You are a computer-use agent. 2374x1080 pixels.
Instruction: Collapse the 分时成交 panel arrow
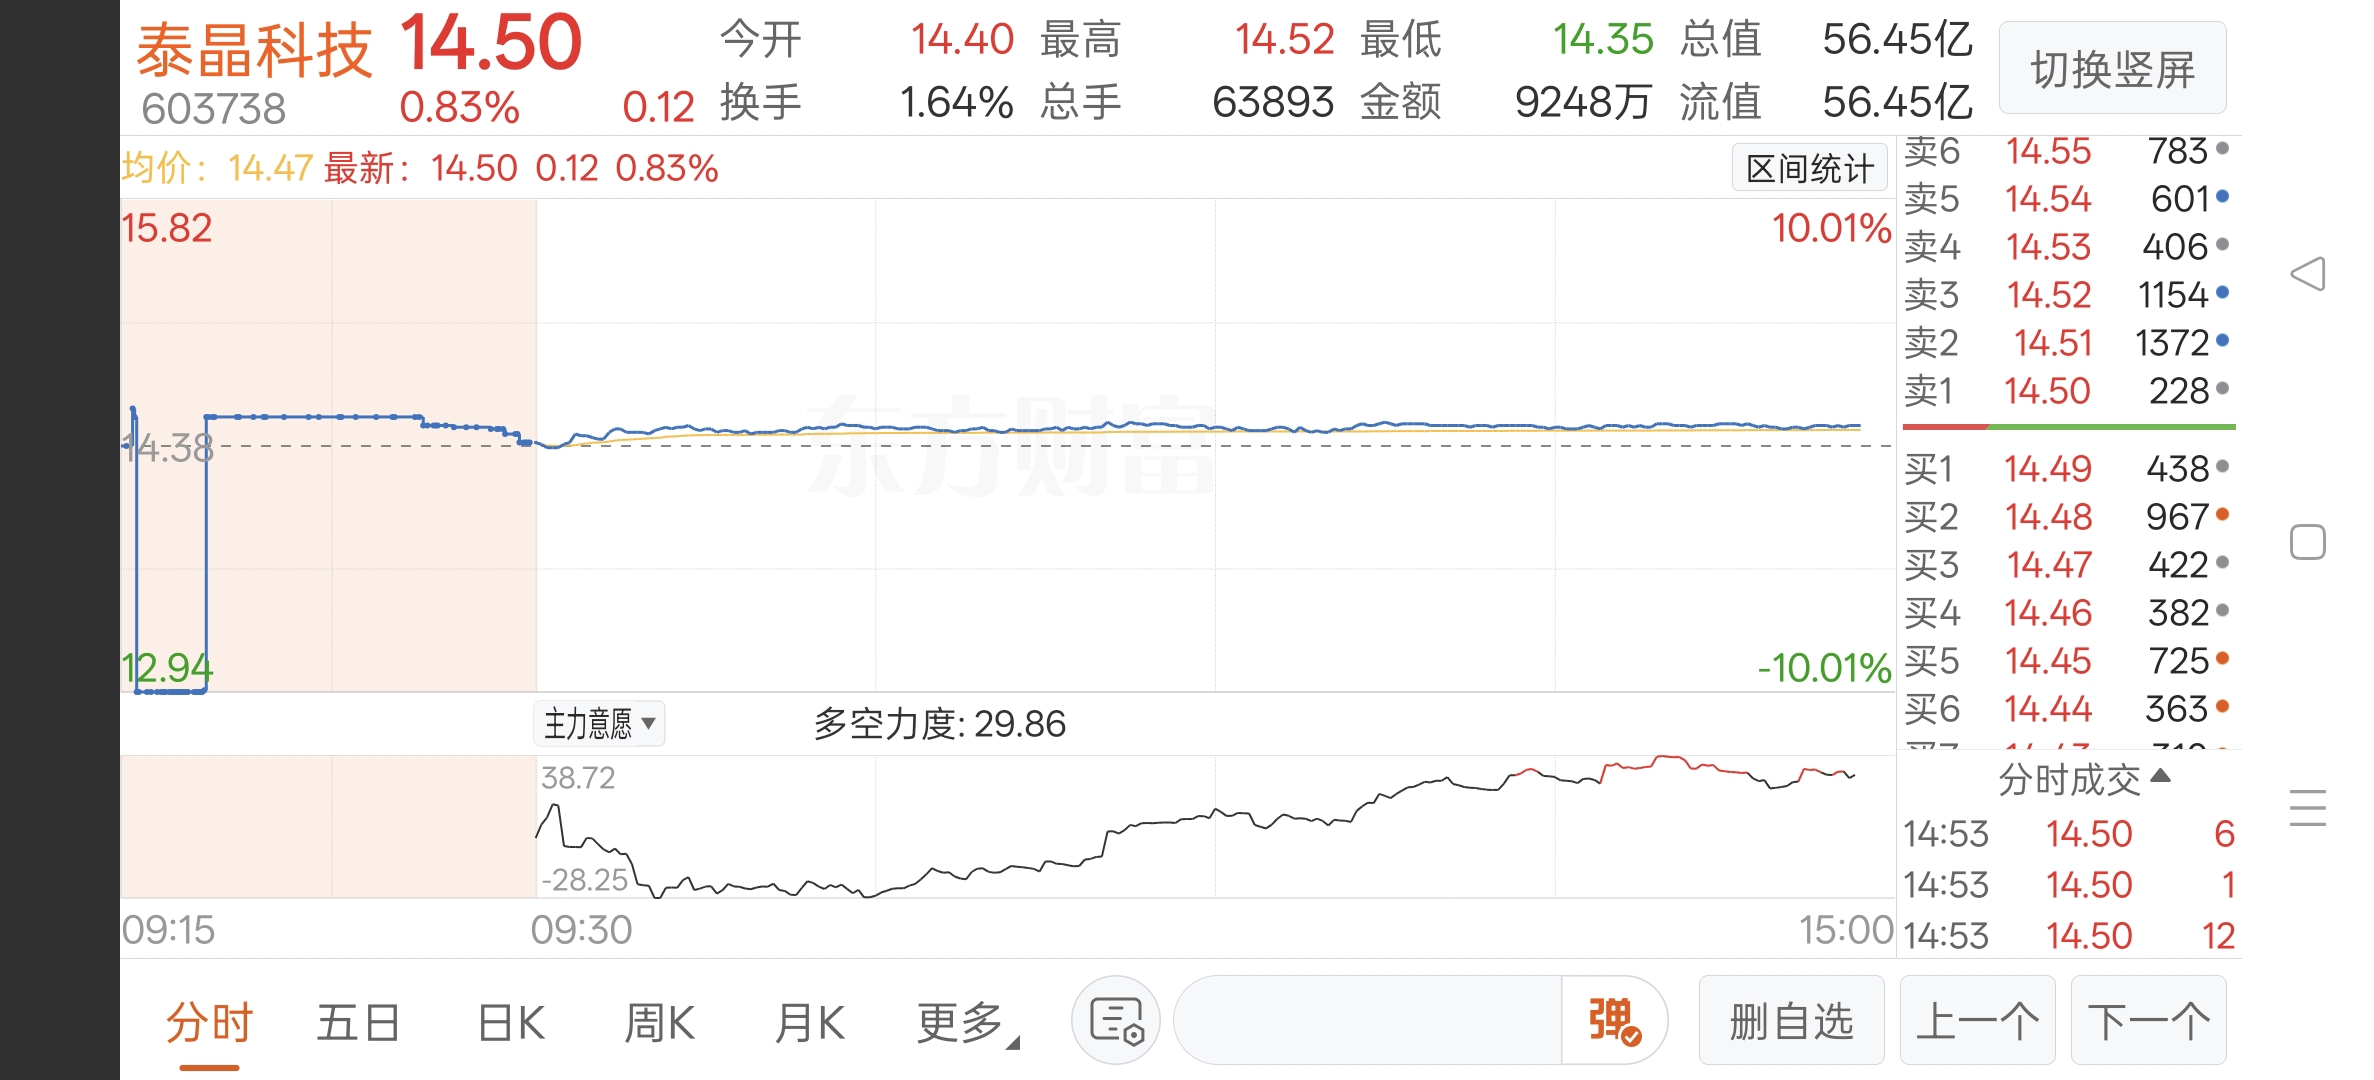click(2160, 776)
